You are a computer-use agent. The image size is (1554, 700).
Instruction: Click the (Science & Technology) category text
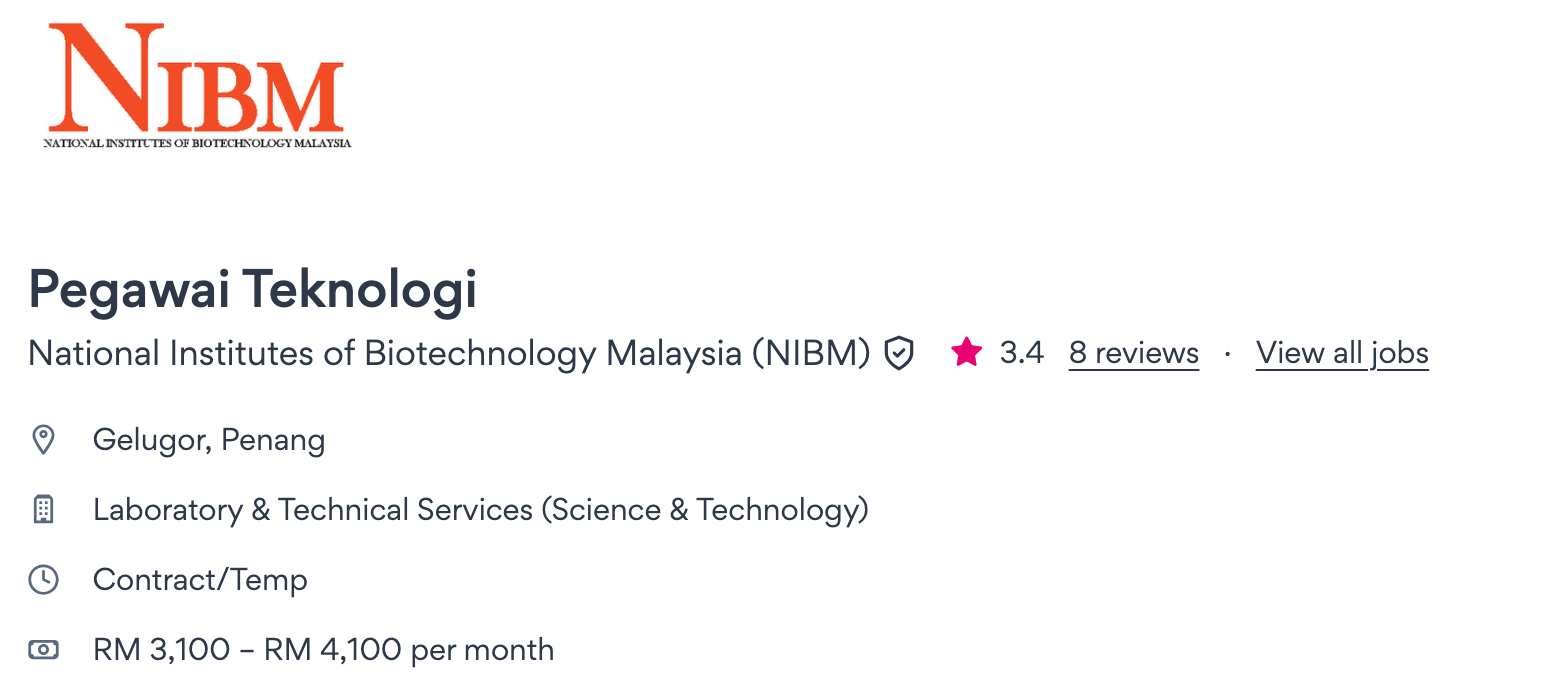click(x=705, y=510)
